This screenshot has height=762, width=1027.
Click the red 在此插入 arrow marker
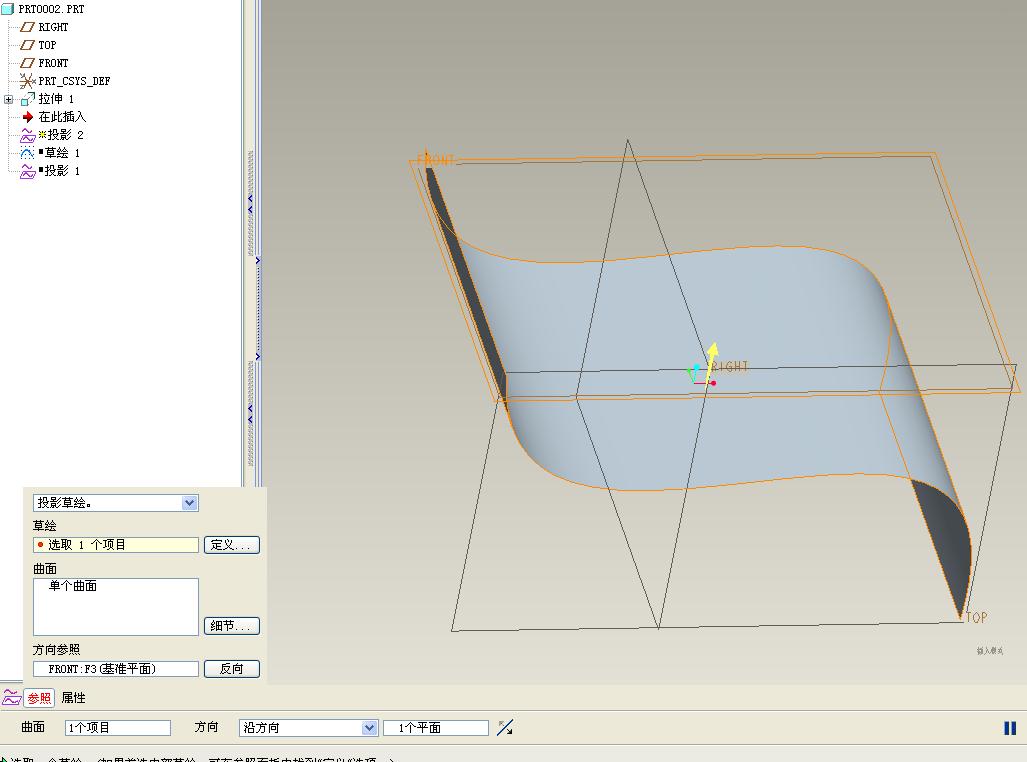pos(28,117)
